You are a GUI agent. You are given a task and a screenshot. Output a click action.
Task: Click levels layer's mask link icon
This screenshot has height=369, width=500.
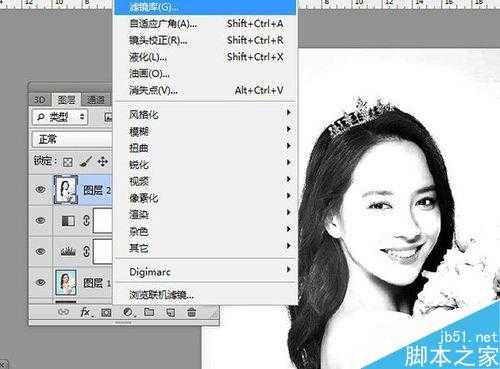[86, 251]
